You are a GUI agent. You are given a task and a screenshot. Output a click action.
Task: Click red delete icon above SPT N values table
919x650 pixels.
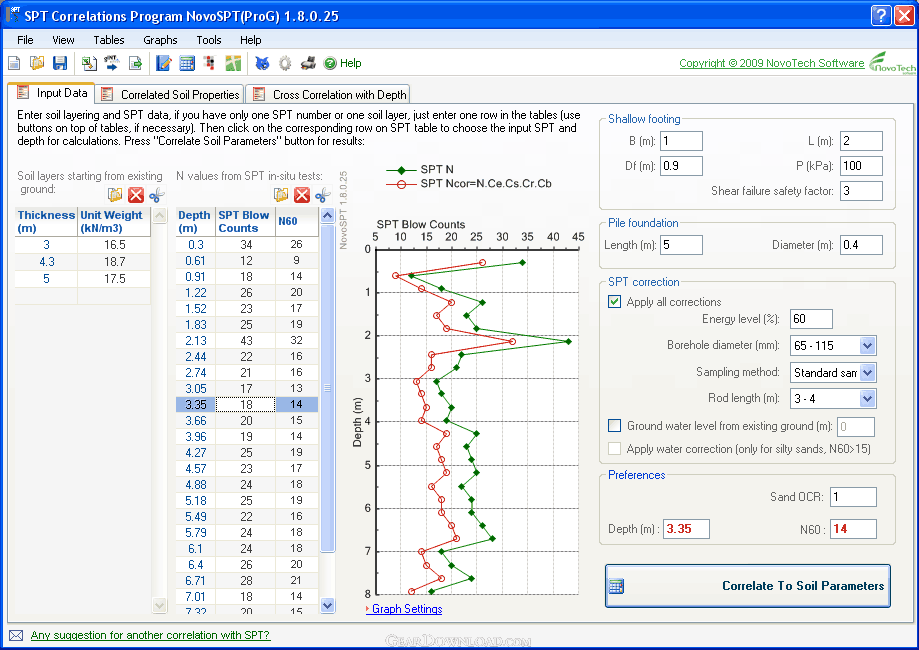tap(302, 195)
